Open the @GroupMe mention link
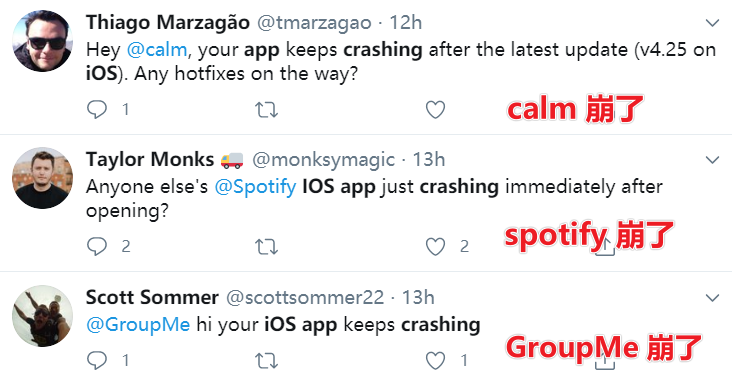Viewport: 732px width, 380px height. [138, 324]
